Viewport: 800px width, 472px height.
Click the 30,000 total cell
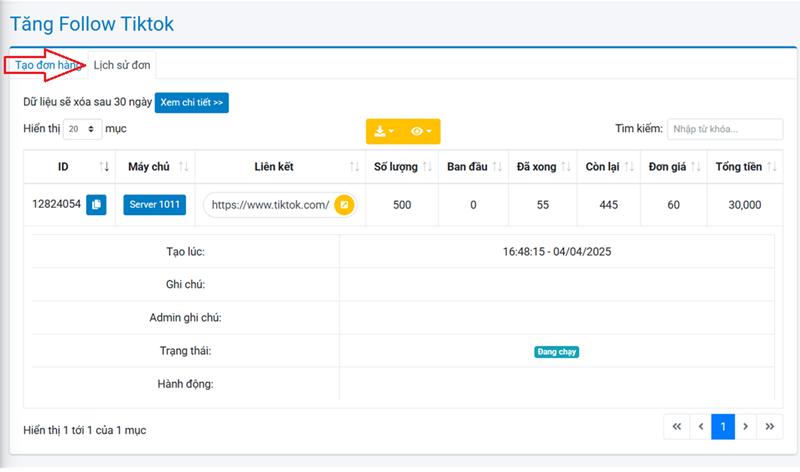tap(745, 205)
